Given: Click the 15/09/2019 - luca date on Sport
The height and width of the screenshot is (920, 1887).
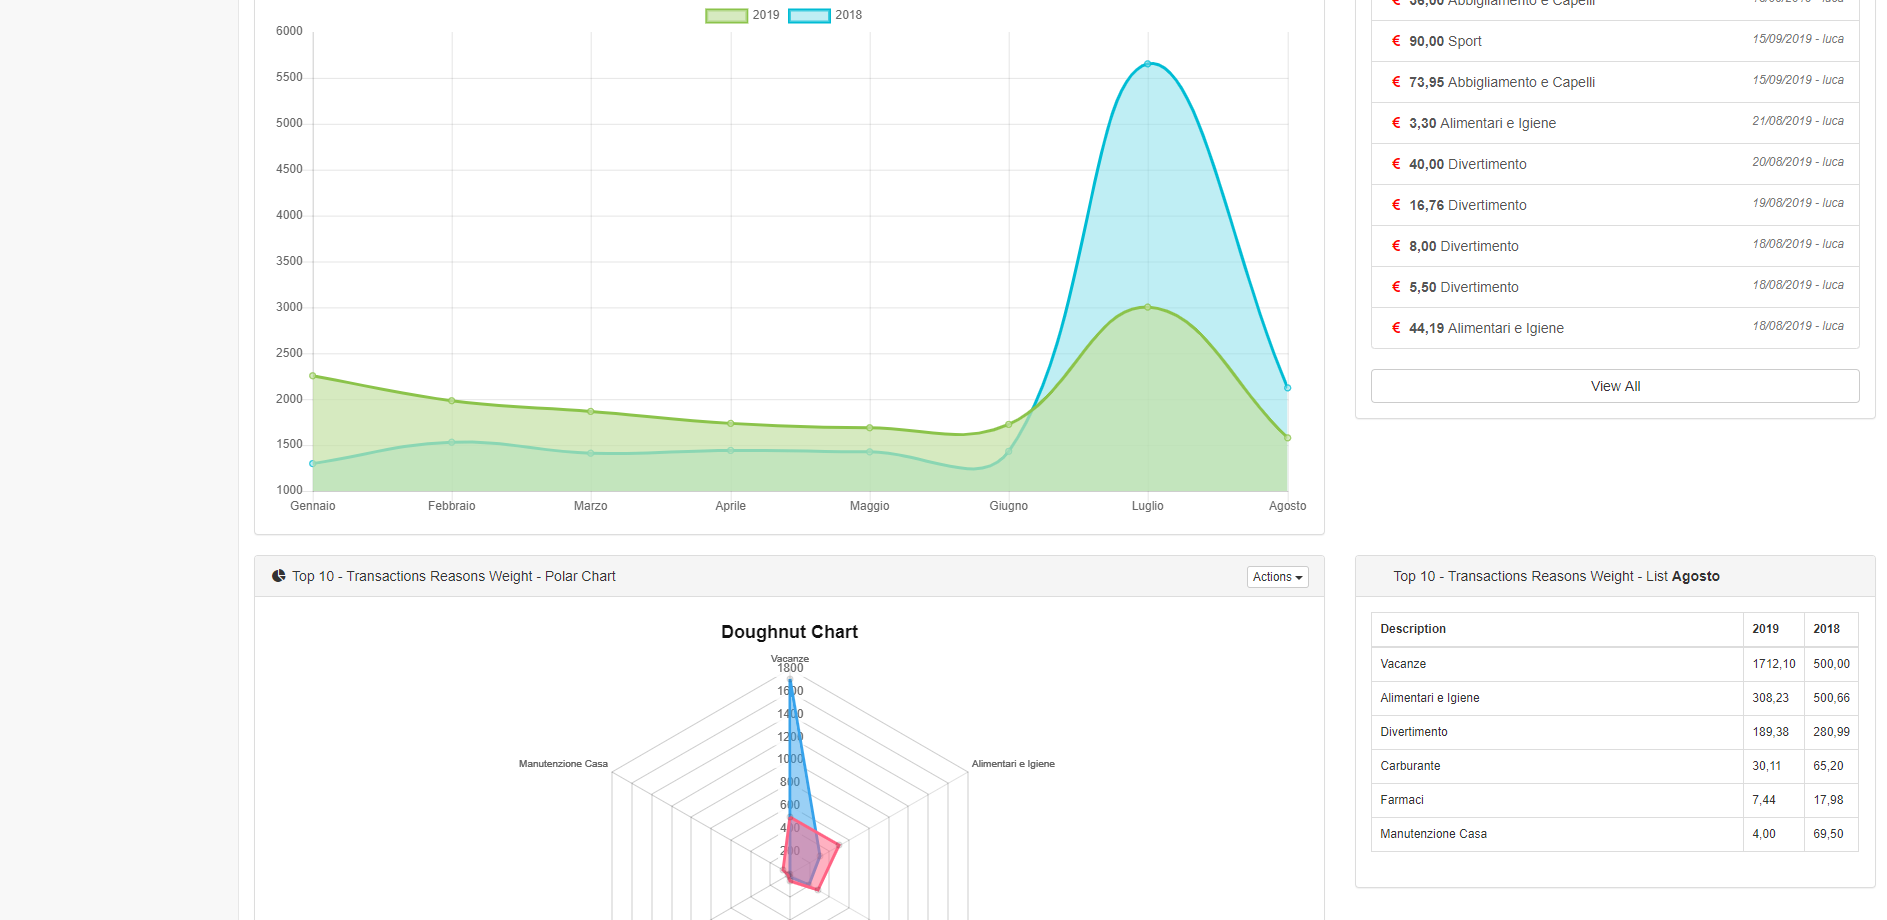Looking at the screenshot, I should coord(1797,39).
